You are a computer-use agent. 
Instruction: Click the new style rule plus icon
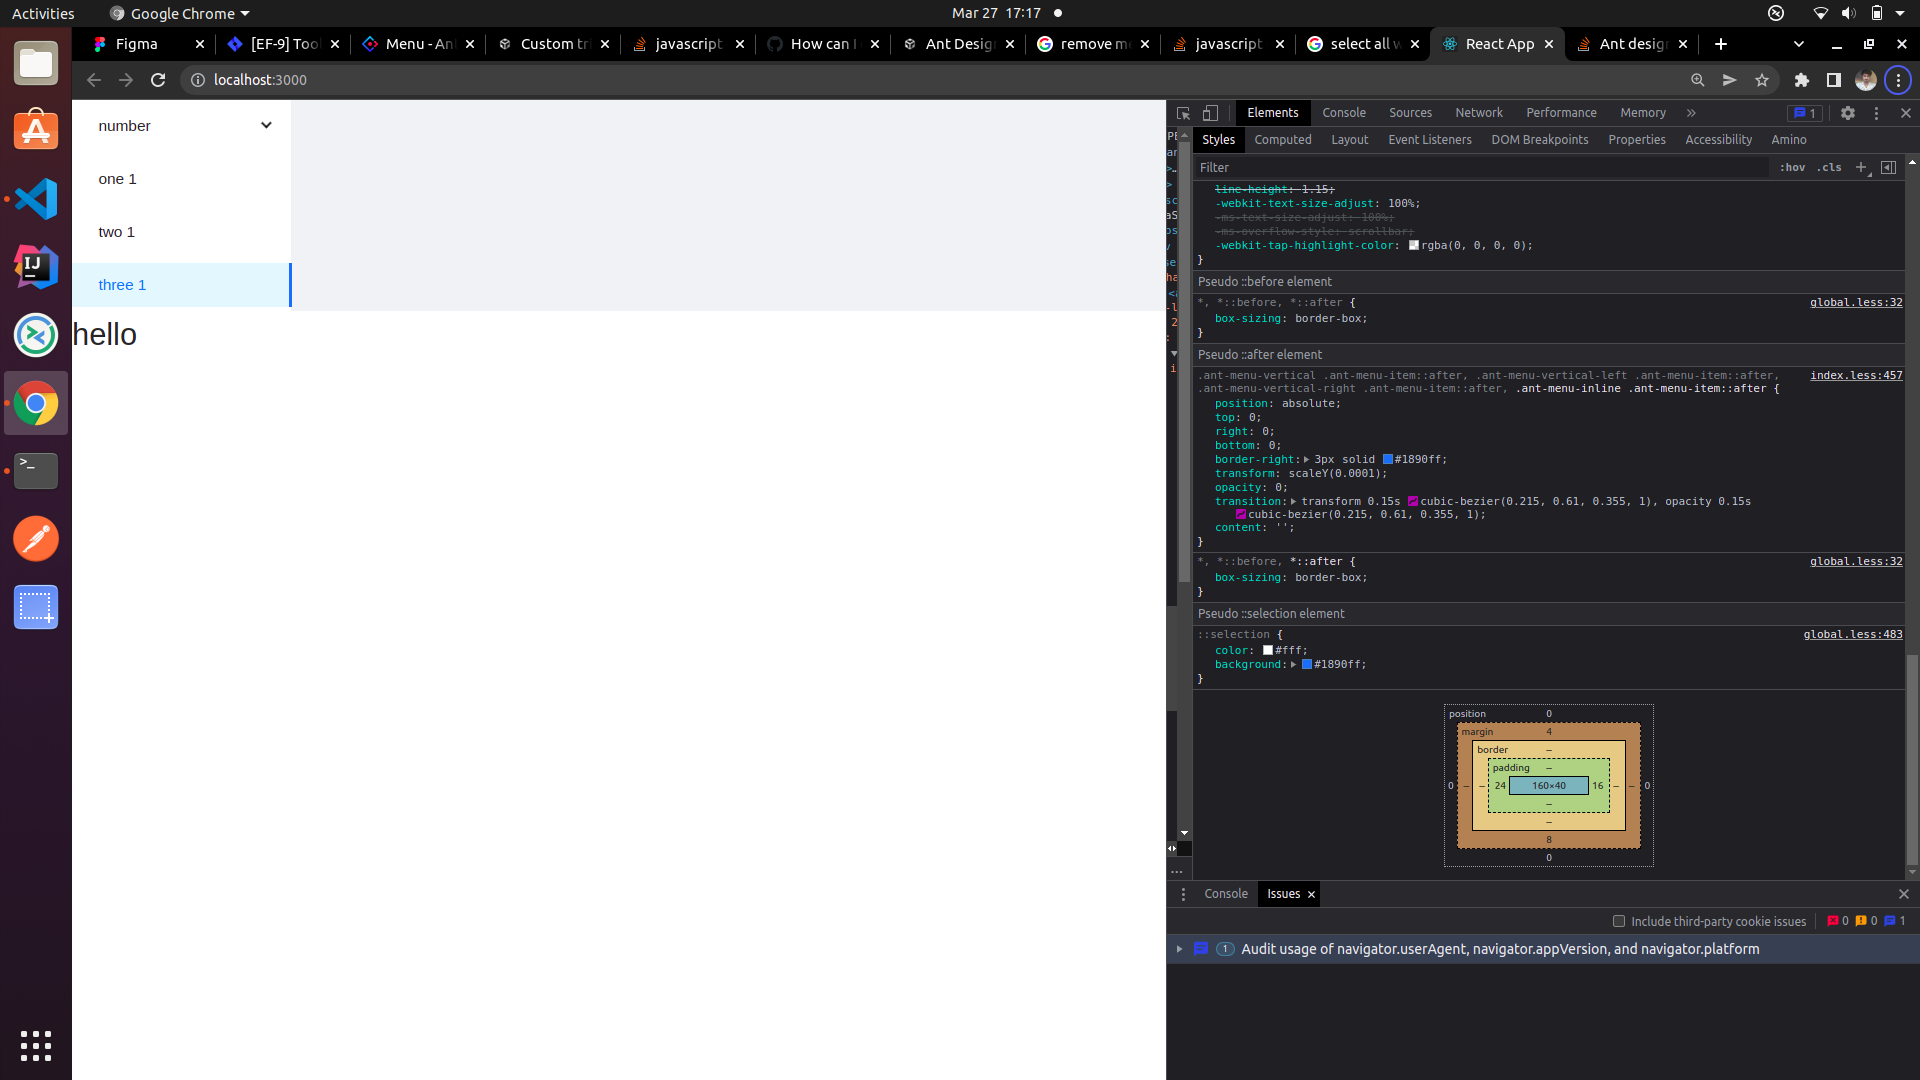coord(1861,167)
